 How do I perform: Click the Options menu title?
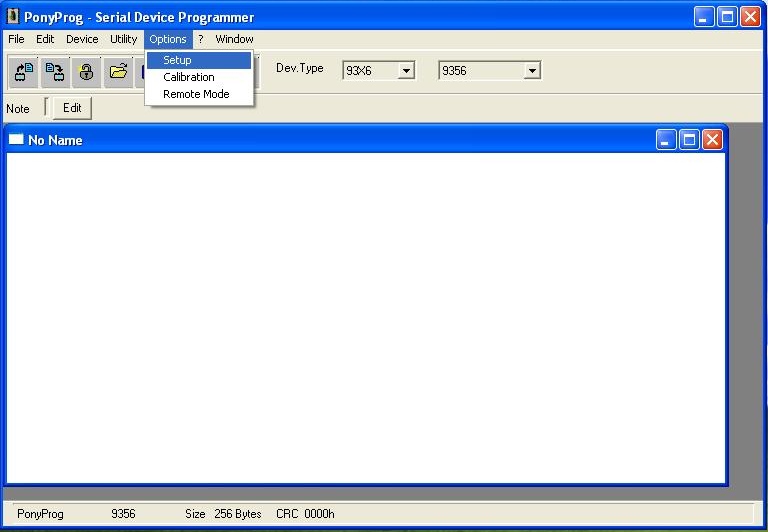point(168,39)
